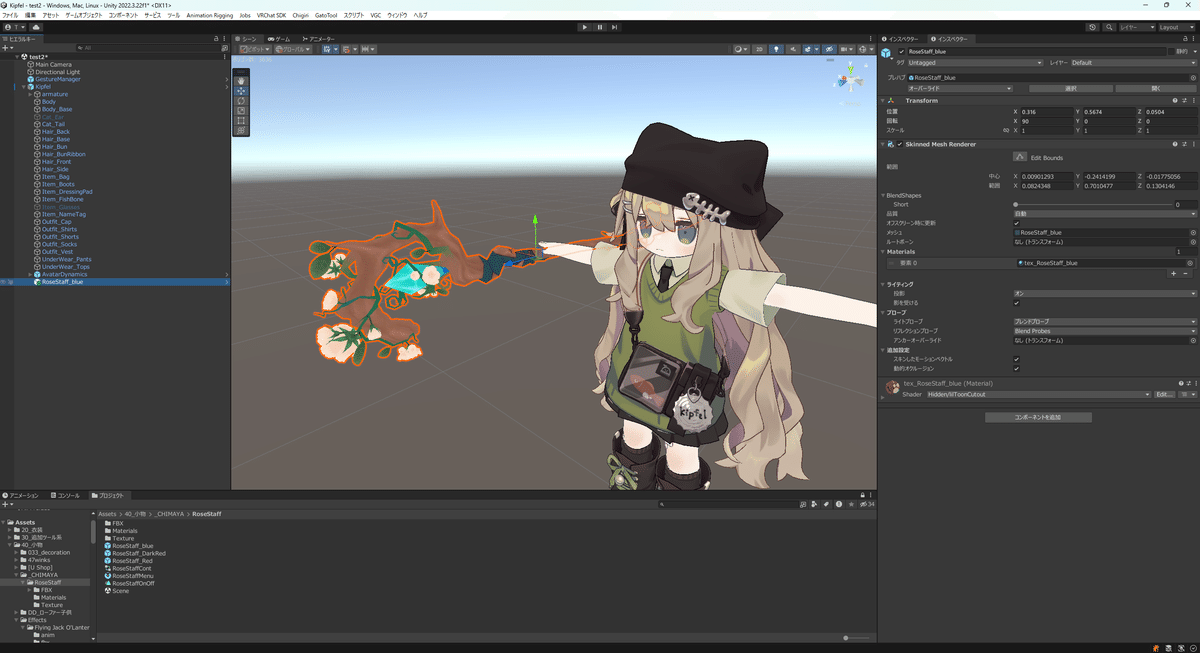
Task: Select the Scale tool in the scene toolbar
Action: pyautogui.click(x=241, y=110)
